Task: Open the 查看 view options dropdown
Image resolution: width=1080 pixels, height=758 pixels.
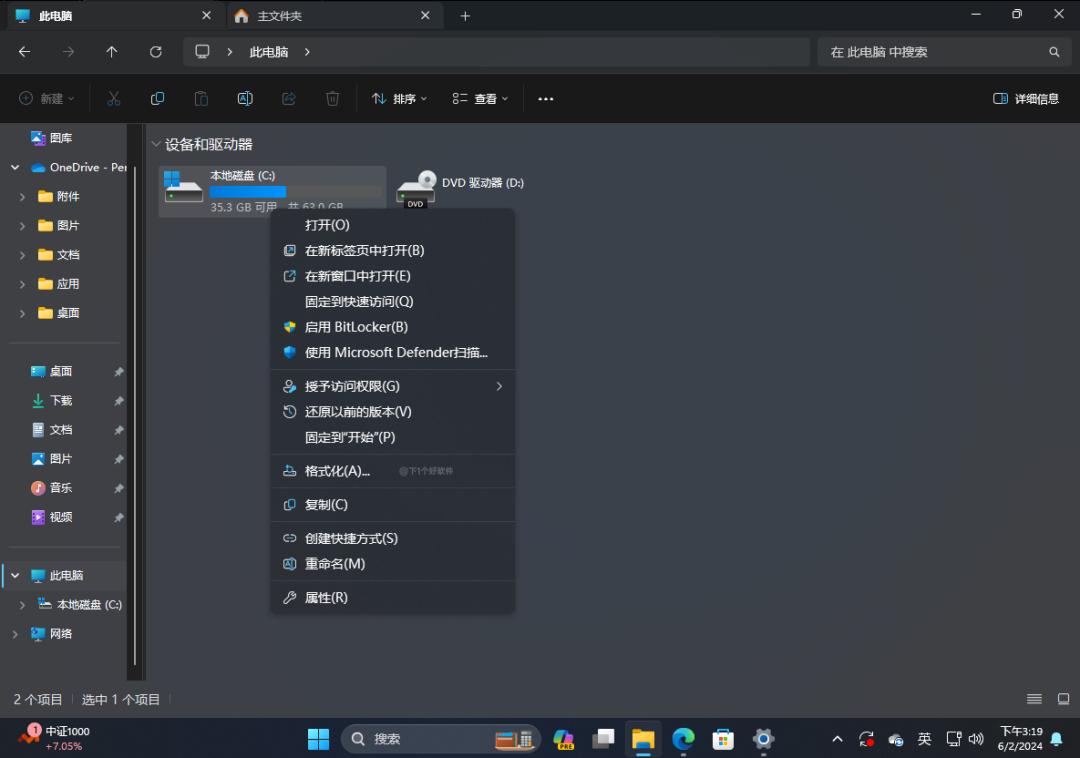Action: (480, 98)
